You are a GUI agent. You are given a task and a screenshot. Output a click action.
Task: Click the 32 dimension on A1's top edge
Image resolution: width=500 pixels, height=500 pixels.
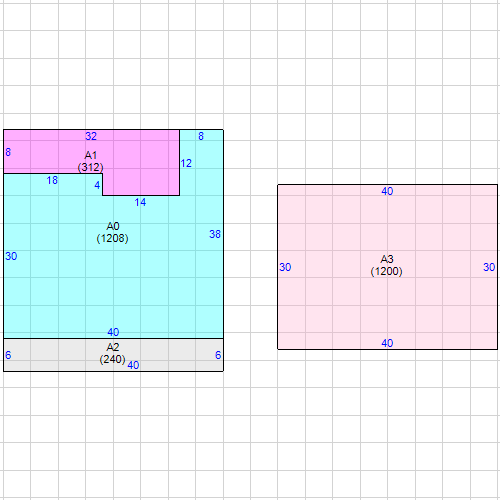point(91,136)
